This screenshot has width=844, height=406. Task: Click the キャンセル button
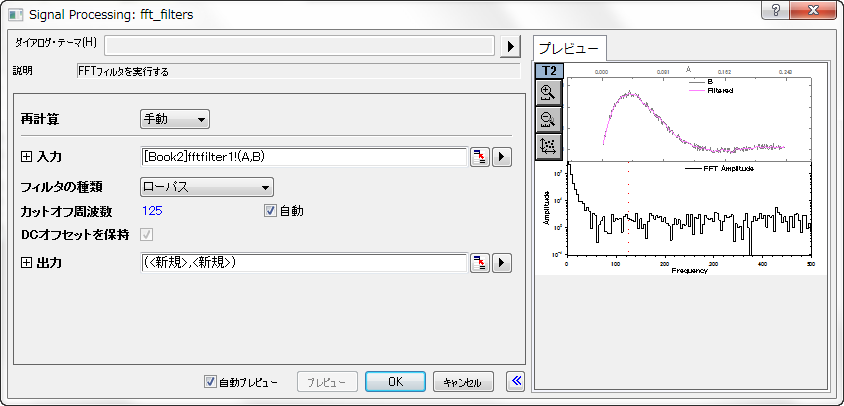pos(462,382)
